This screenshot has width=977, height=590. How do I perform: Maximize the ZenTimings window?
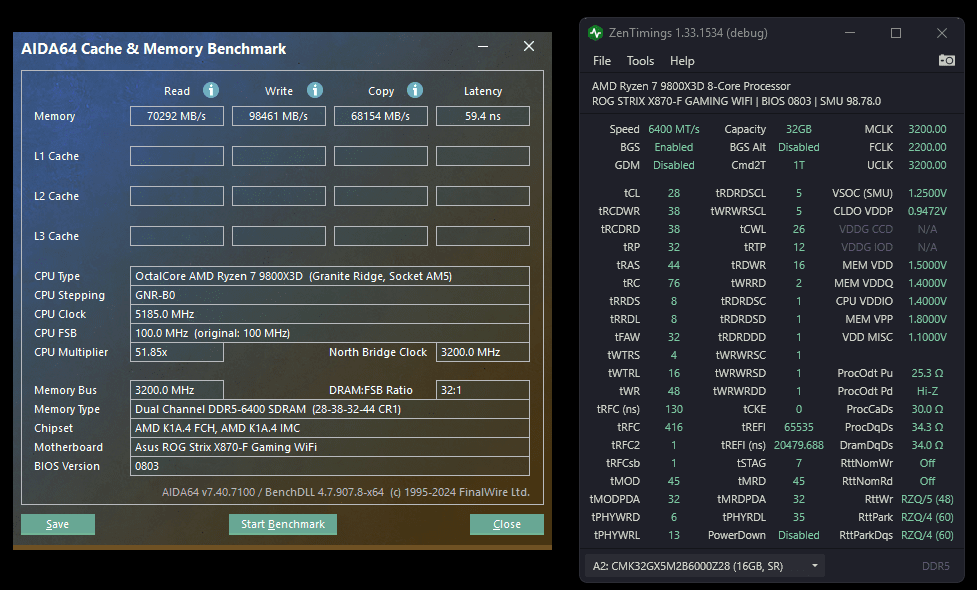click(x=896, y=33)
